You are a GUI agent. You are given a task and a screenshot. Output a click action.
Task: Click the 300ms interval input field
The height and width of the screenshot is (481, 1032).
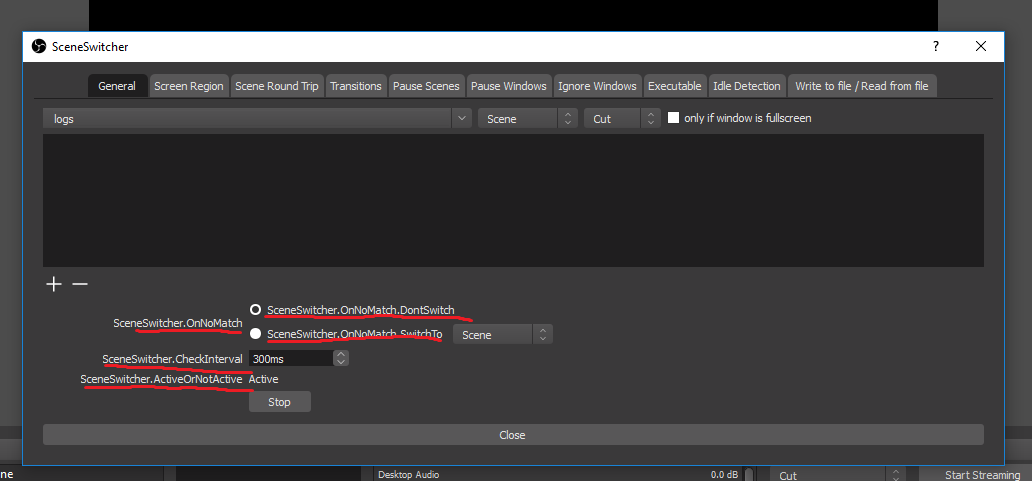[x=291, y=359]
